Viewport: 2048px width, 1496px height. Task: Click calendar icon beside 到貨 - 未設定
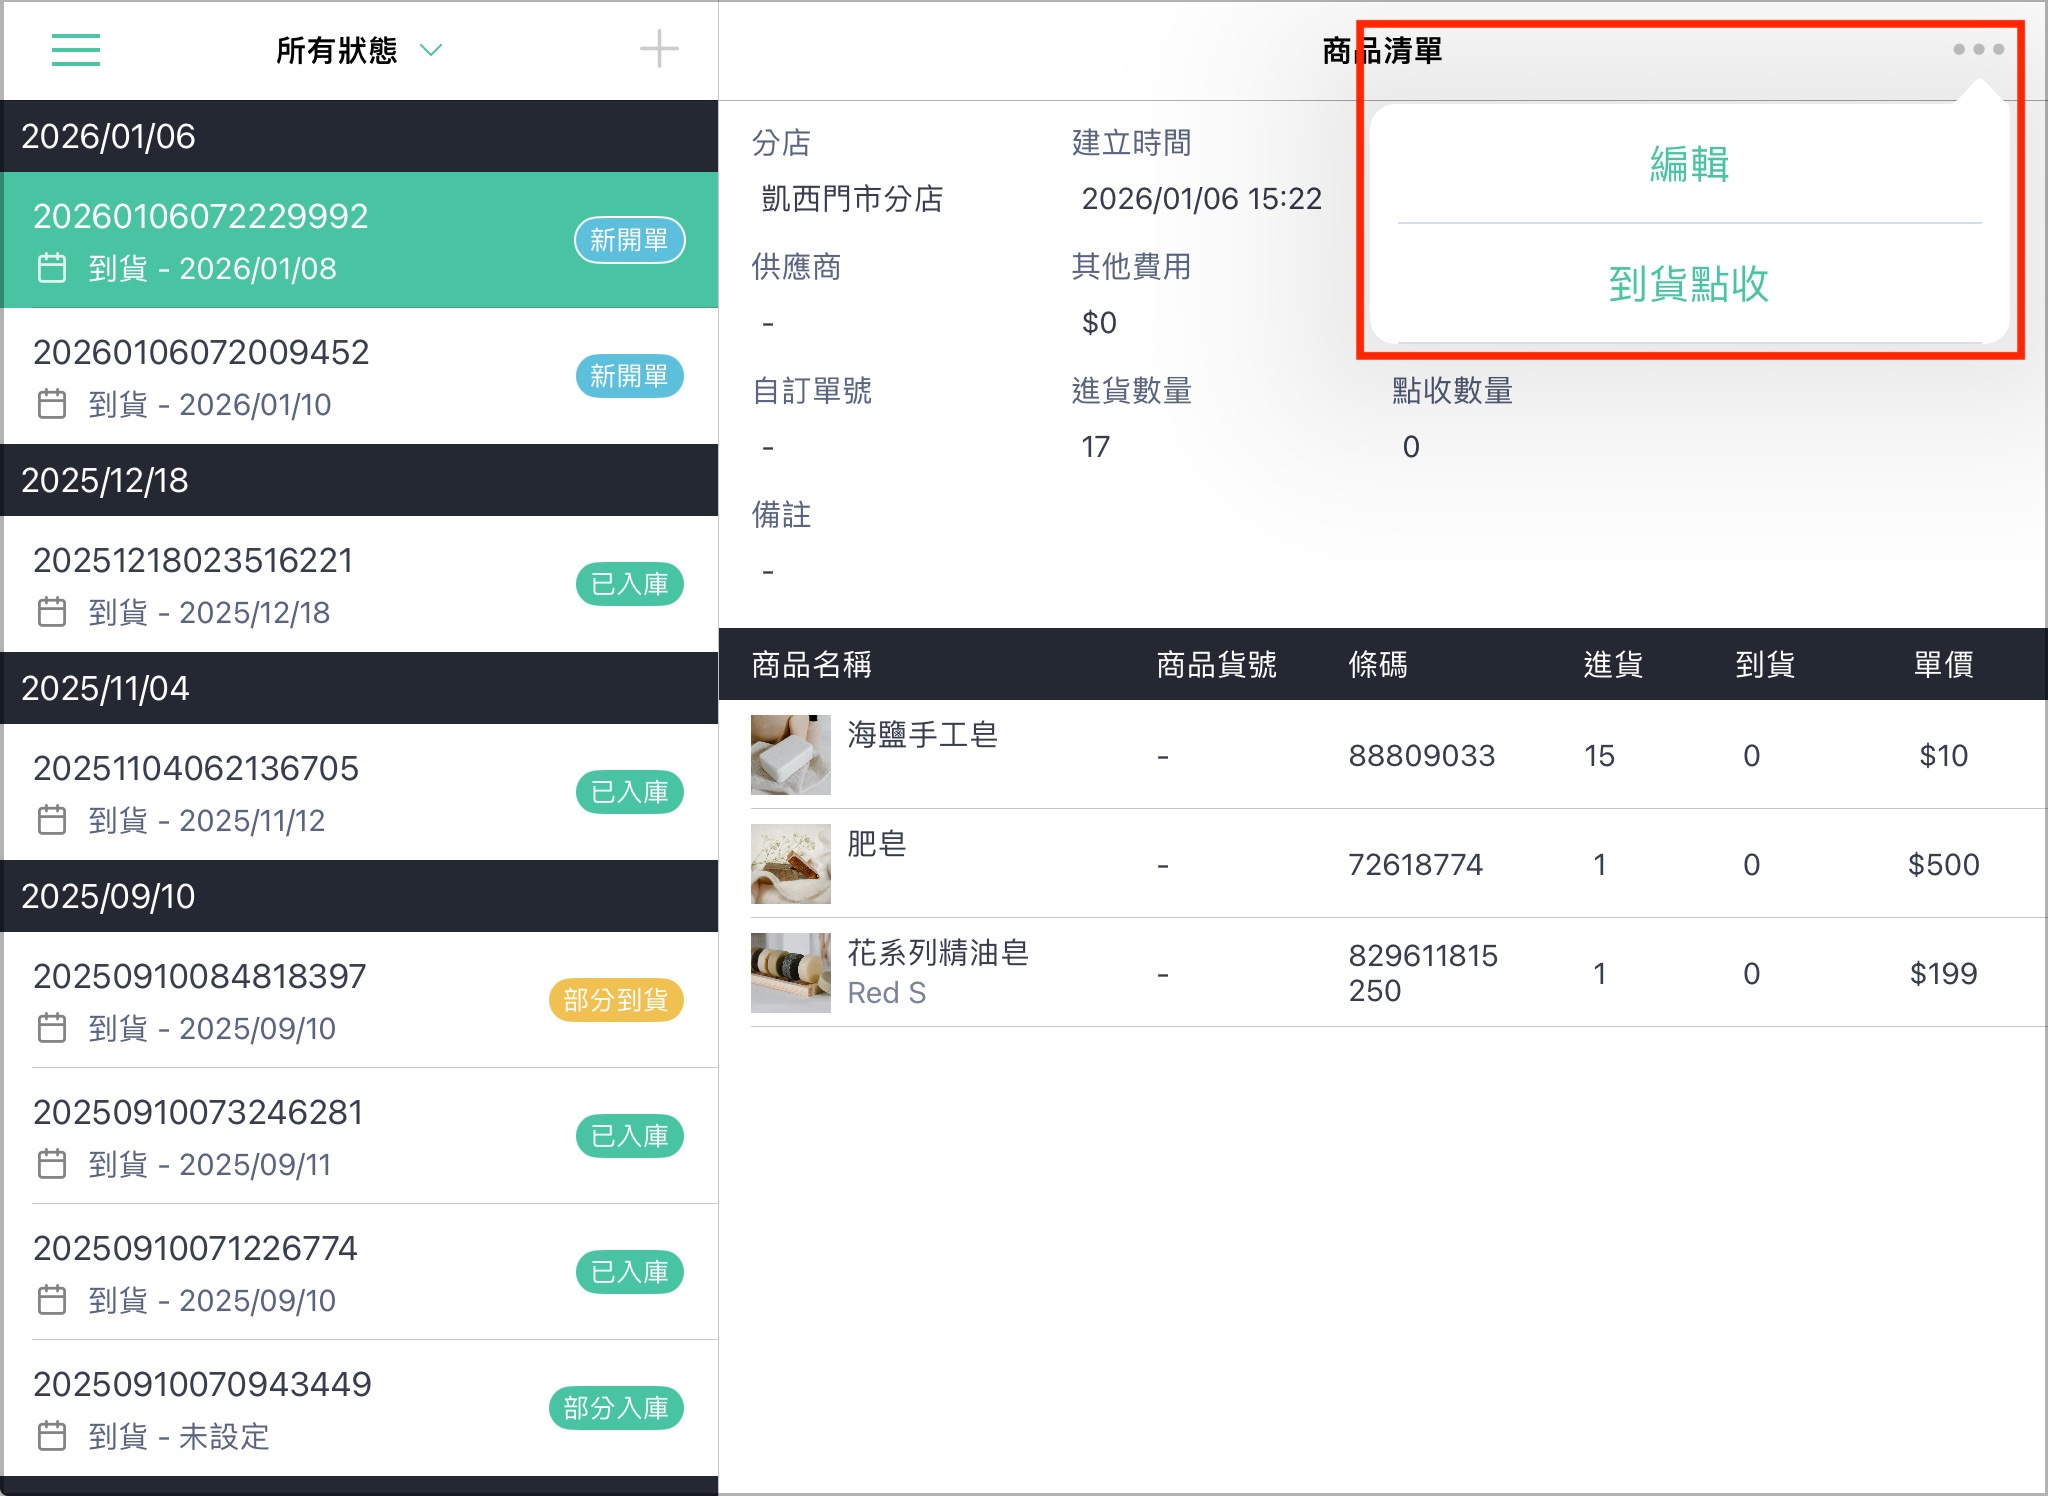coord(52,1436)
